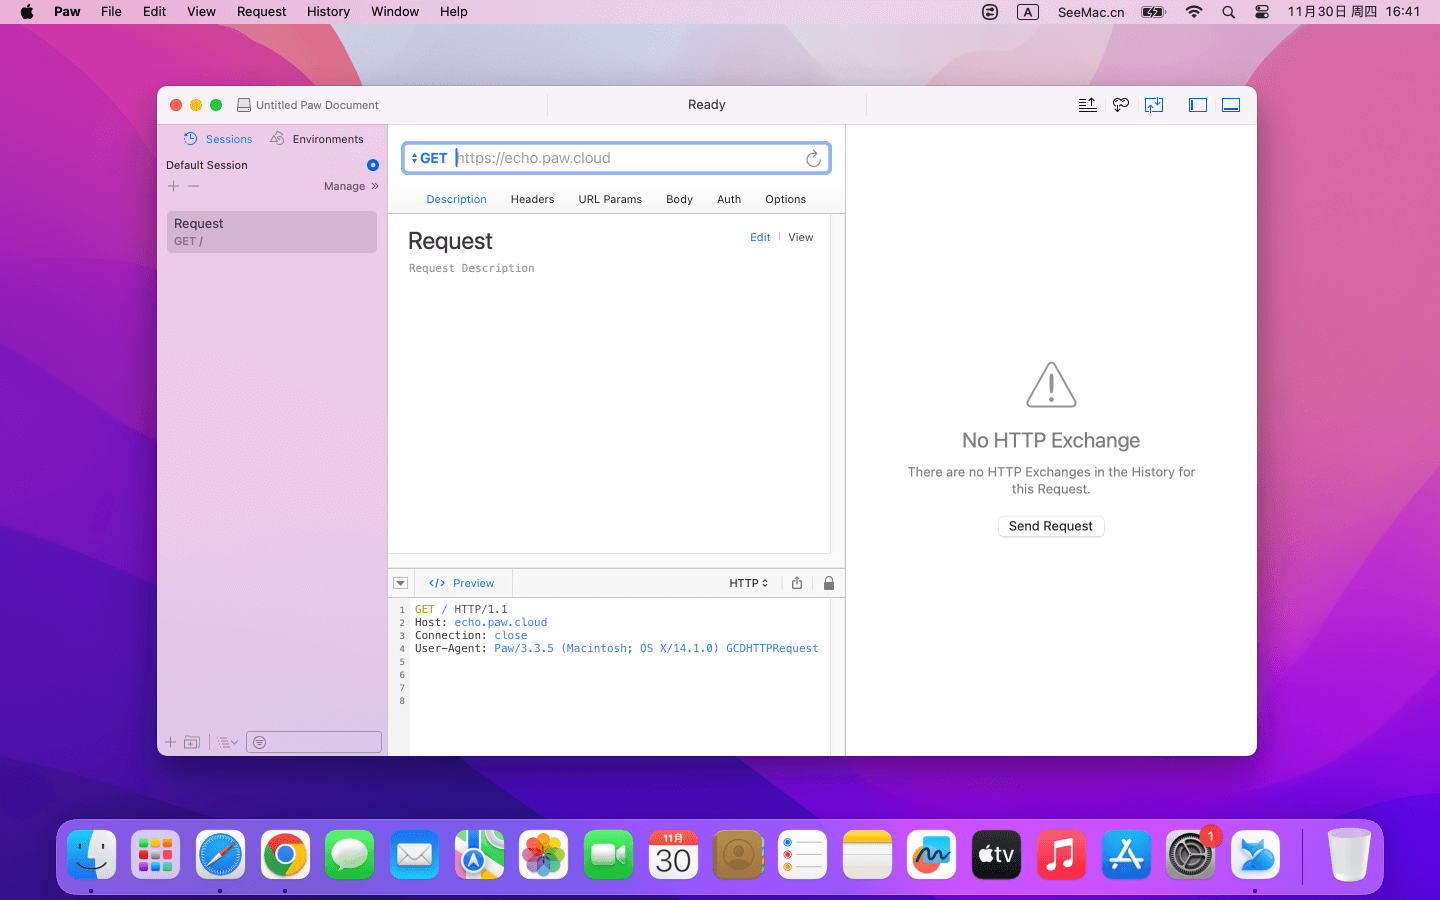Image resolution: width=1440 pixels, height=900 pixels.
Task: Click the warning triangle icon
Action: click(1051, 385)
